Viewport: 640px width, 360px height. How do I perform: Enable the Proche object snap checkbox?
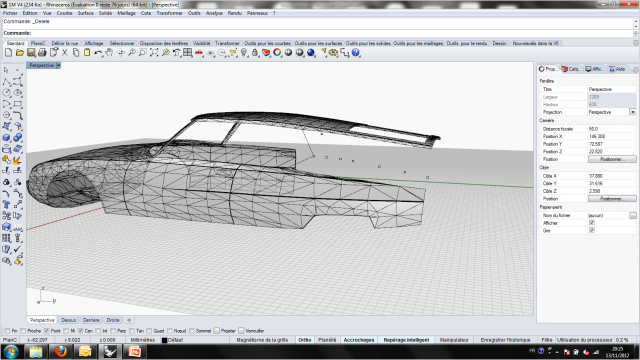[x=23, y=331]
